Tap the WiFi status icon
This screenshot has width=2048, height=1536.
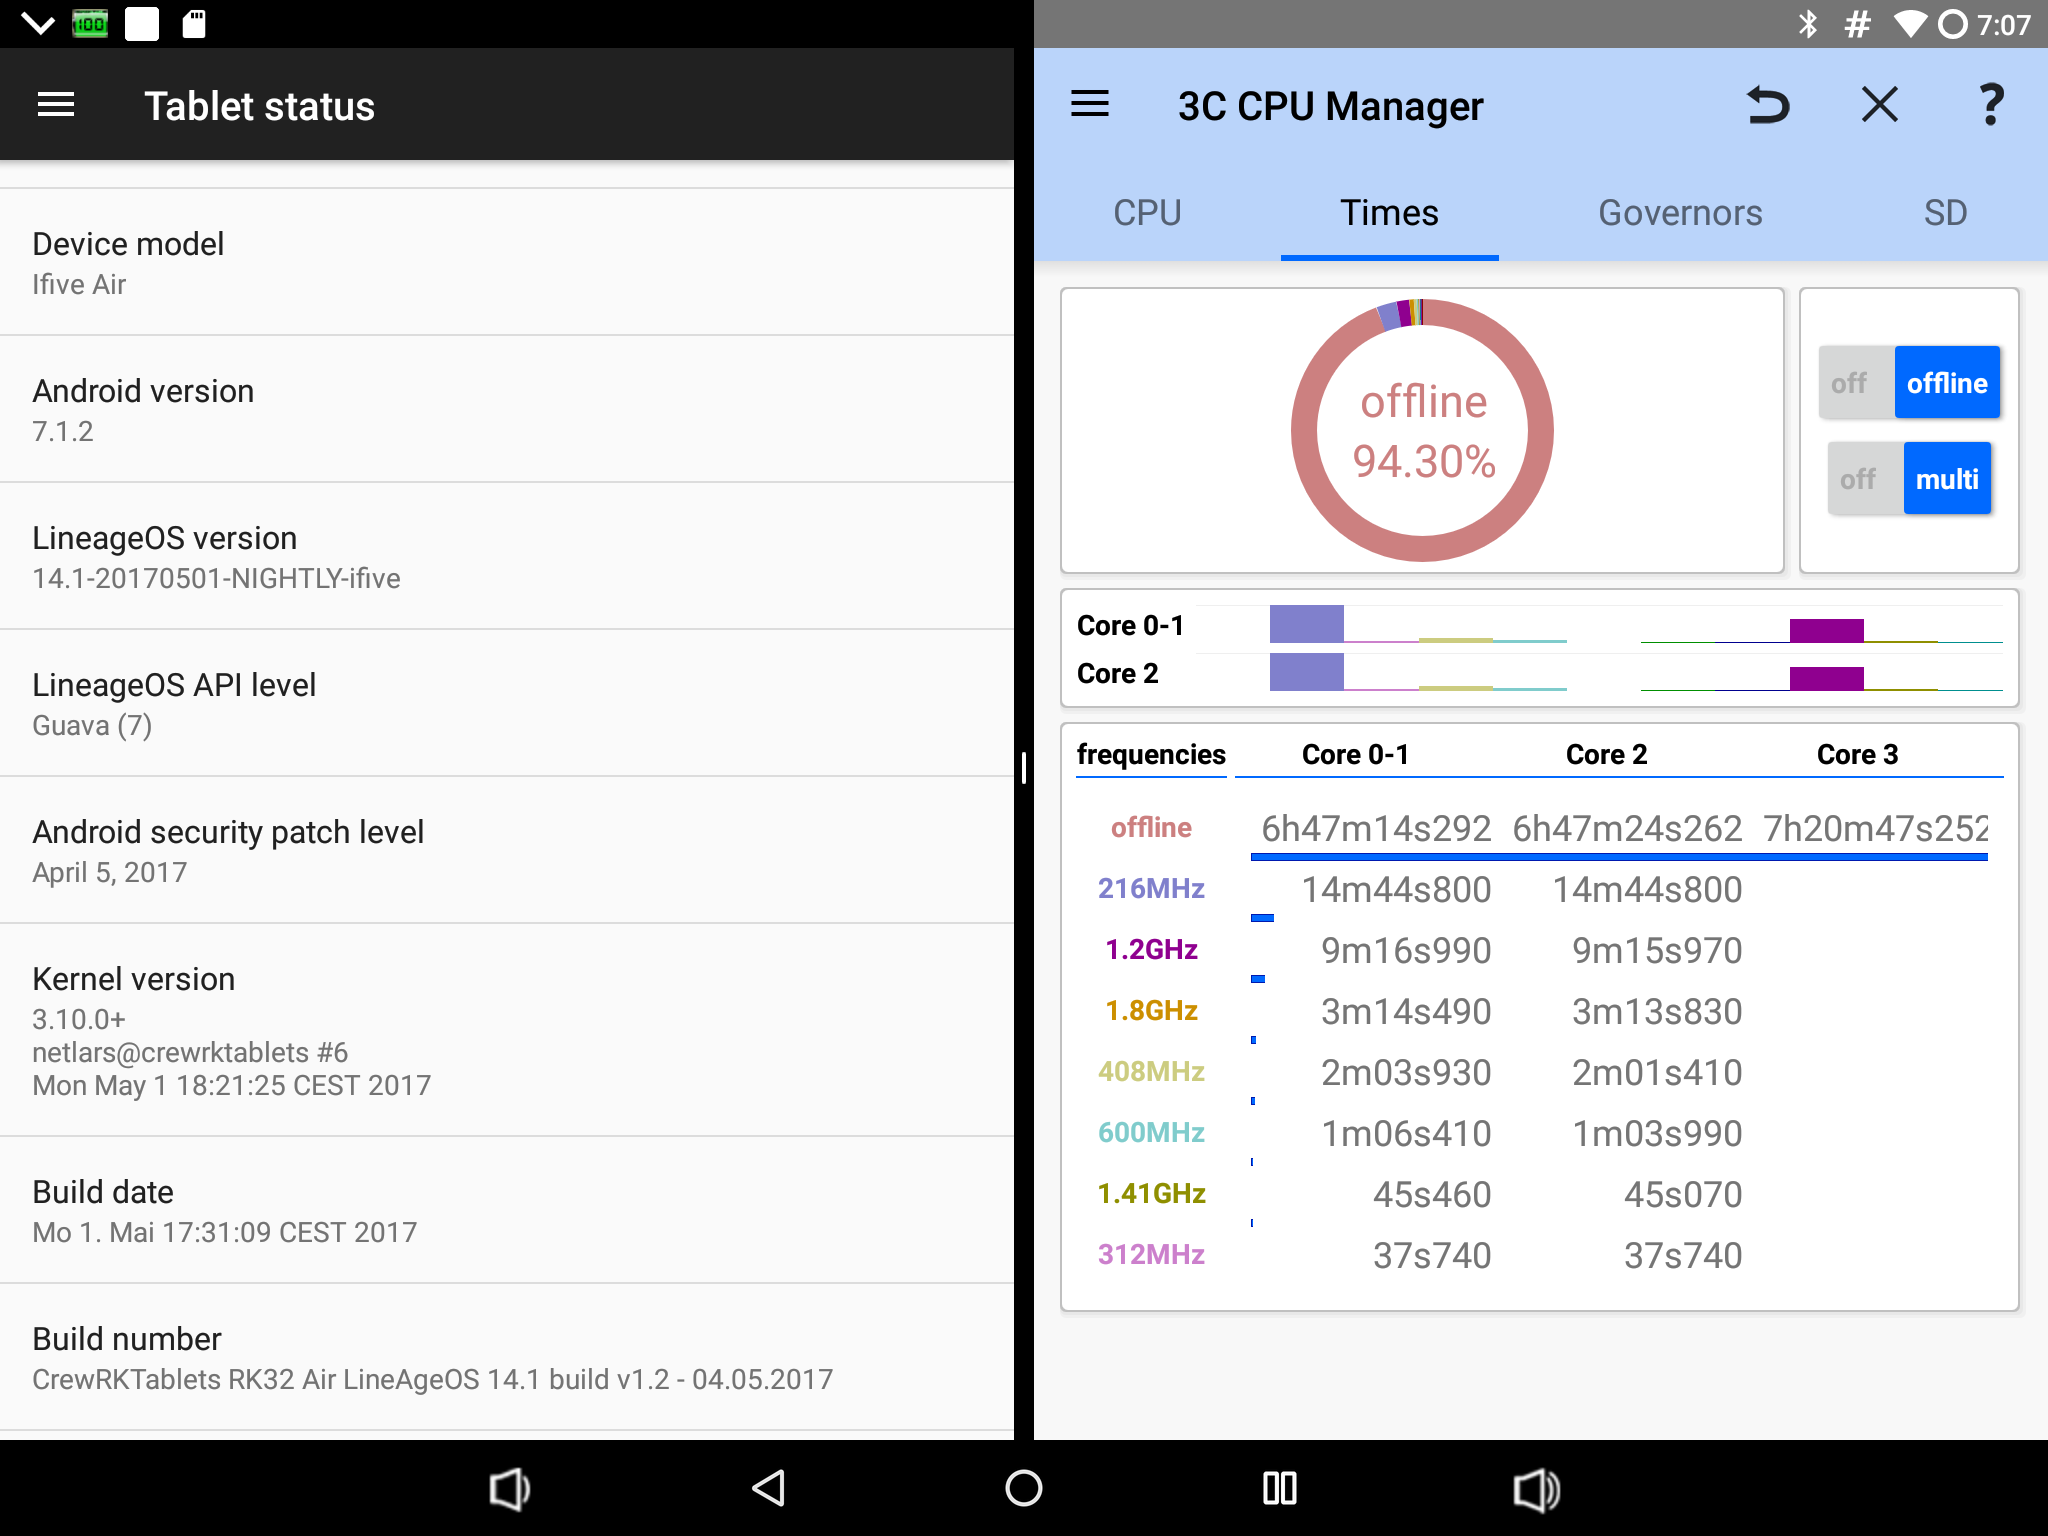click(1910, 24)
